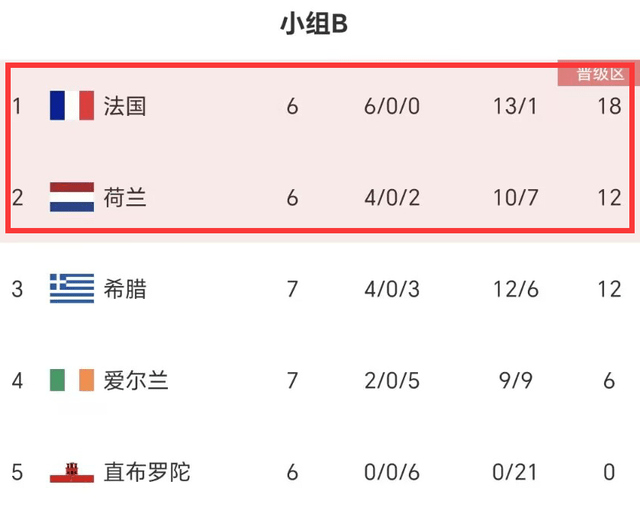Select the 希腊 team name
Image resolution: width=640 pixels, height=517 pixels.
point(124,289)
